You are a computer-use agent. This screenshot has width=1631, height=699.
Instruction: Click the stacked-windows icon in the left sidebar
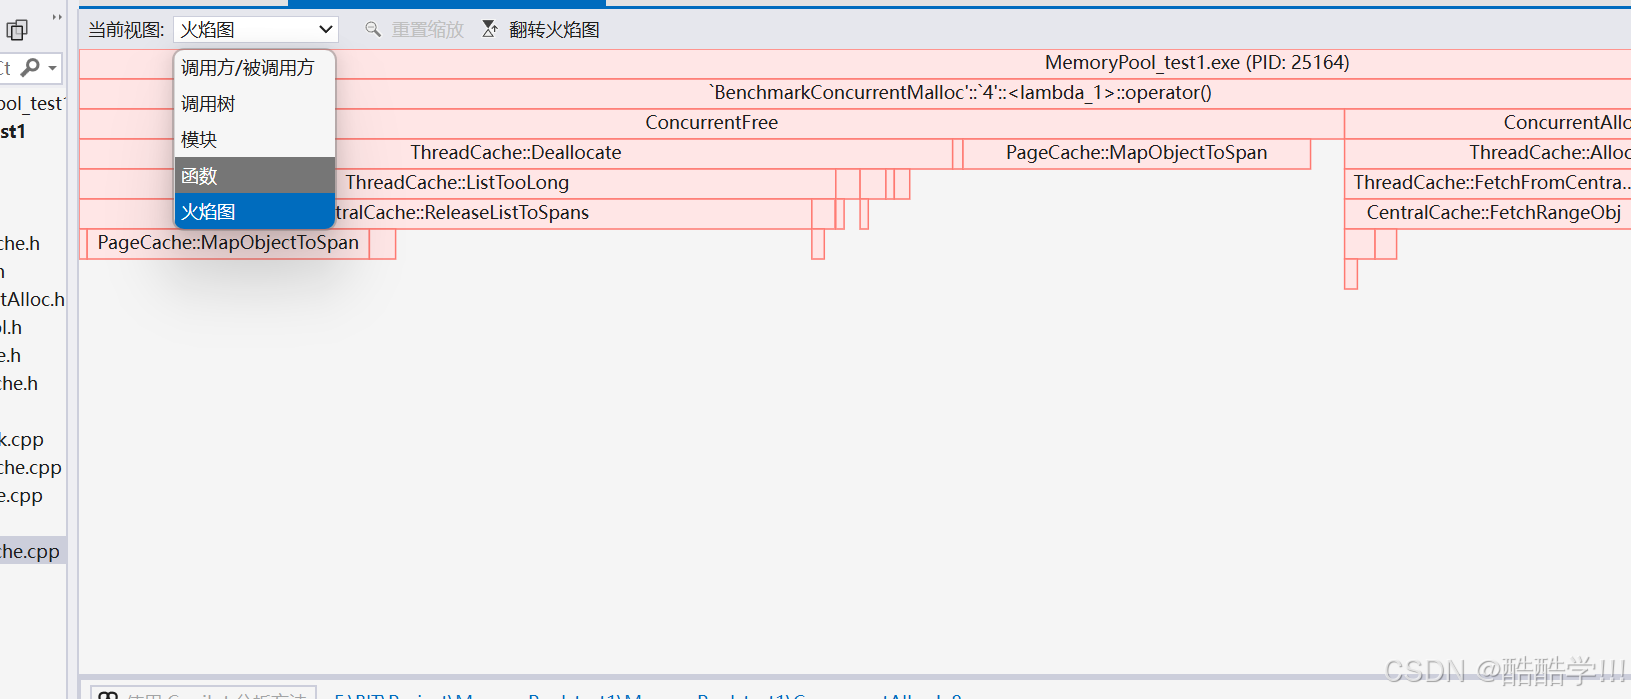click(x=17, y=30)
